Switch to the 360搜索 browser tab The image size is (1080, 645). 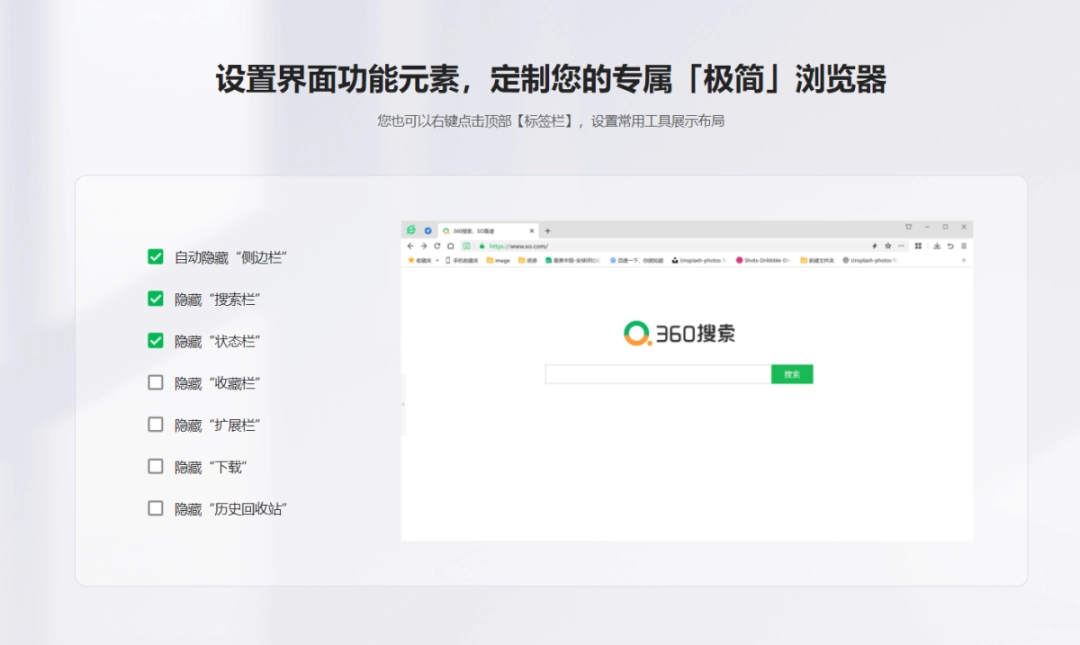480,228
